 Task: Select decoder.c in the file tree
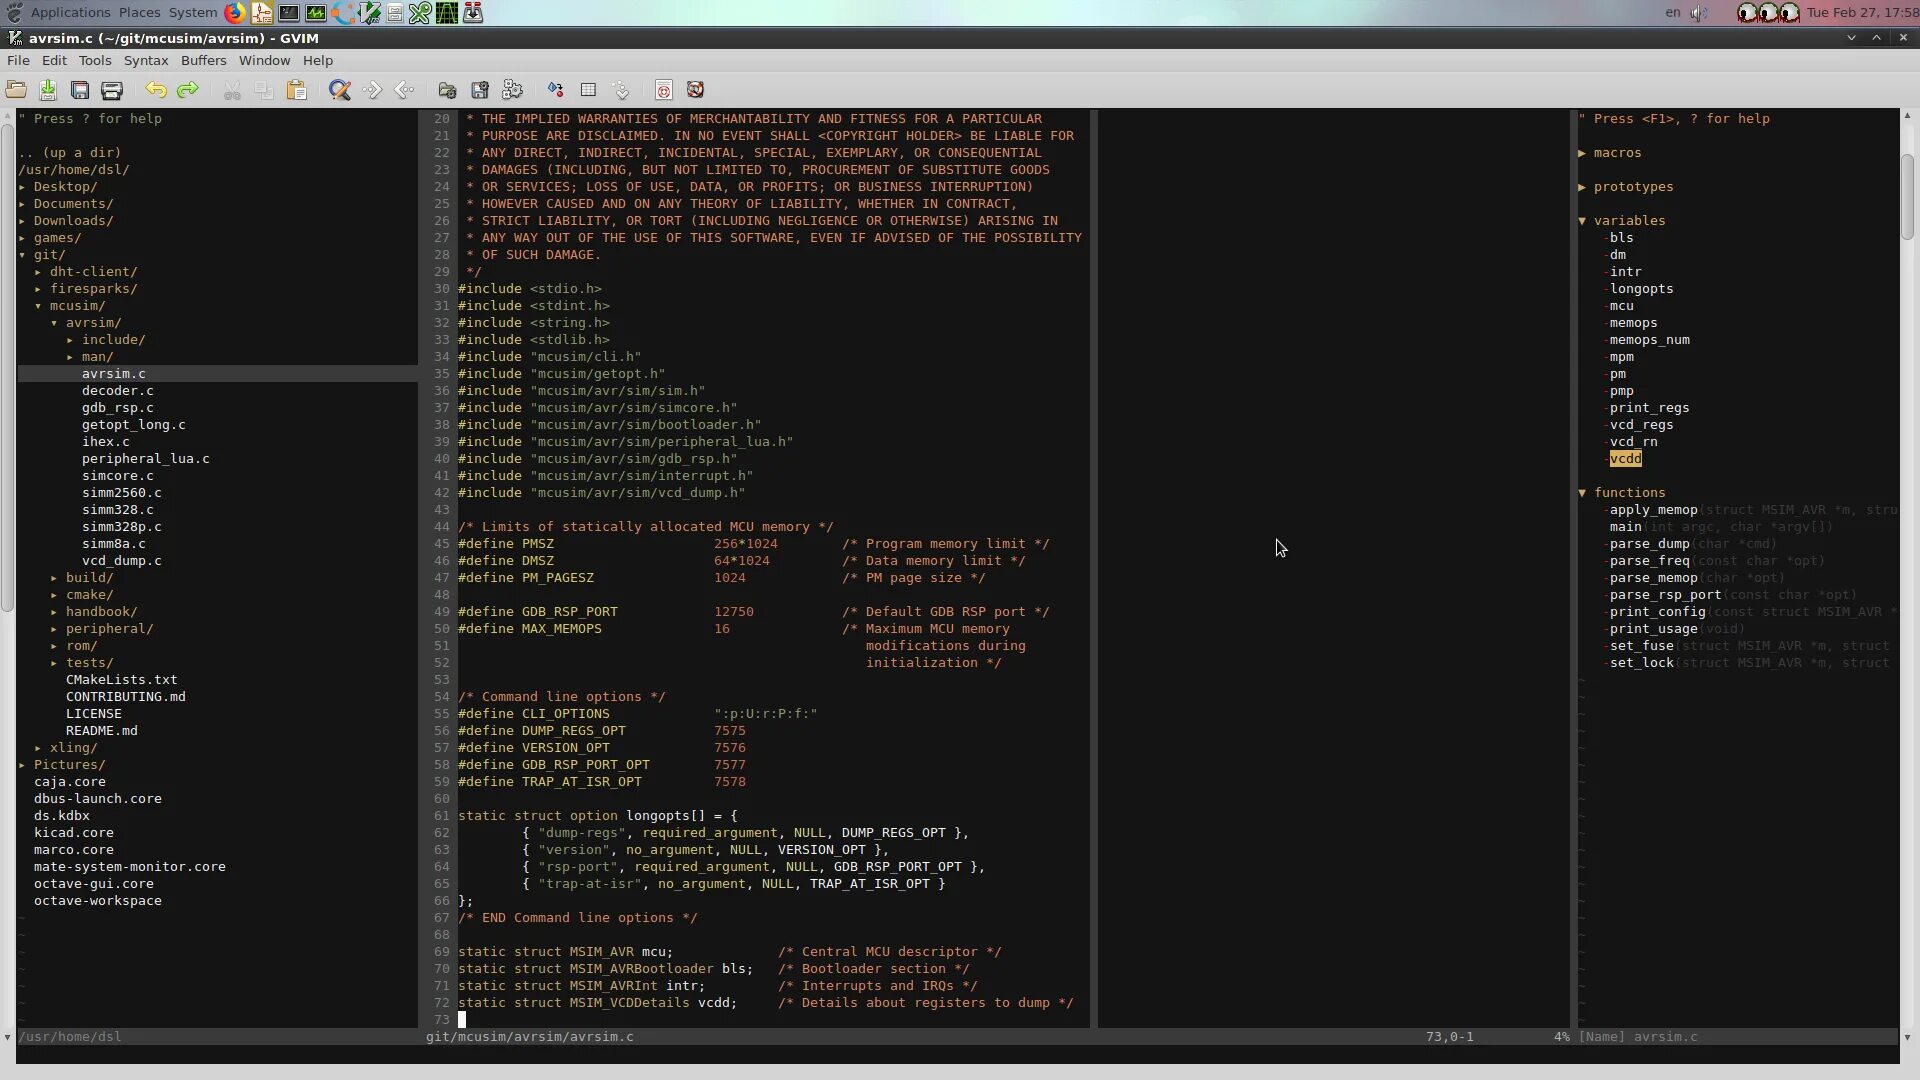pyautogui.click(x=117, y=390)
